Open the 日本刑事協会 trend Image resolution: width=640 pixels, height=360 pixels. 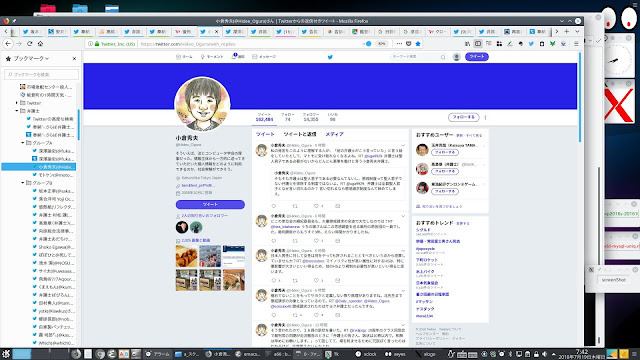pyautogui.click(x=427, y=282)
